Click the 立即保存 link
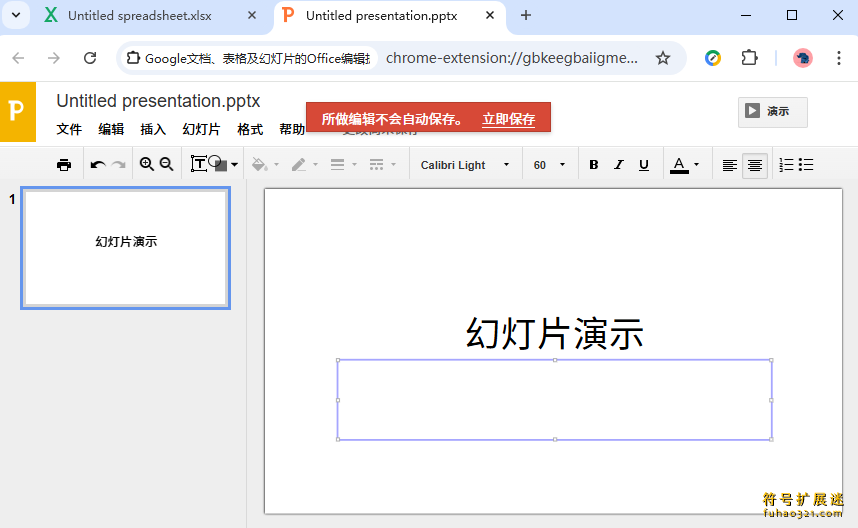The image size is (858, 528). click(508, 119)
